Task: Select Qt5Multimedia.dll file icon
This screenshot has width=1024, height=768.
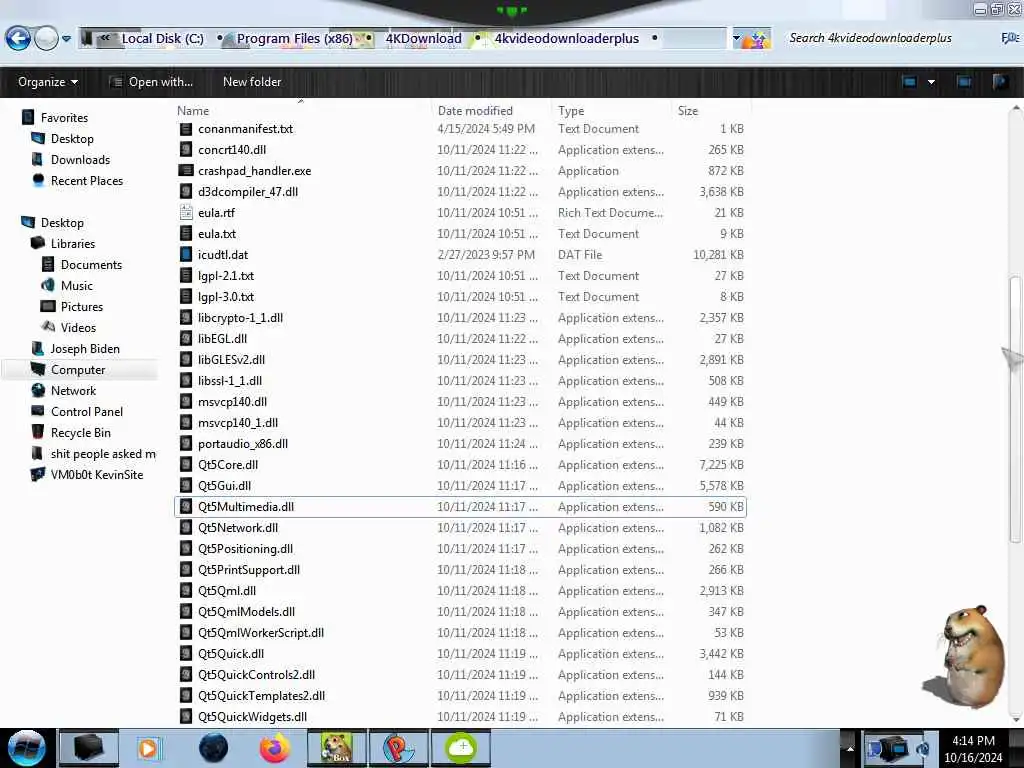Action: click(186, 507)
